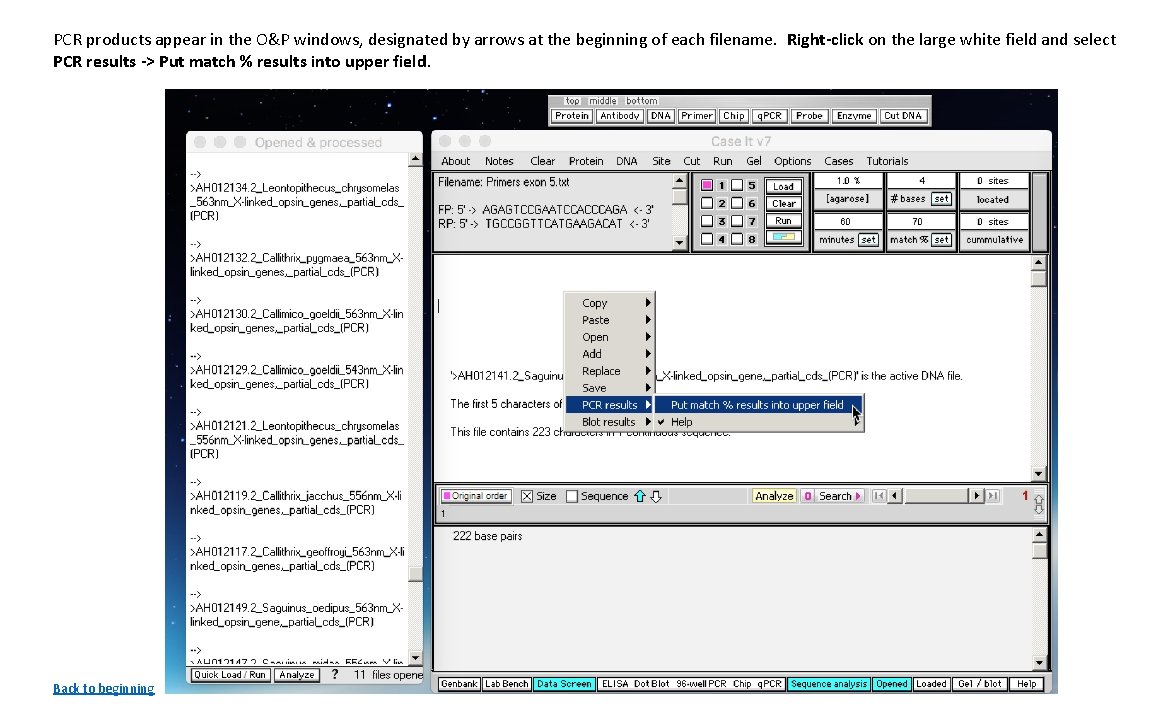Click the Analyze button

pos(775,496)
